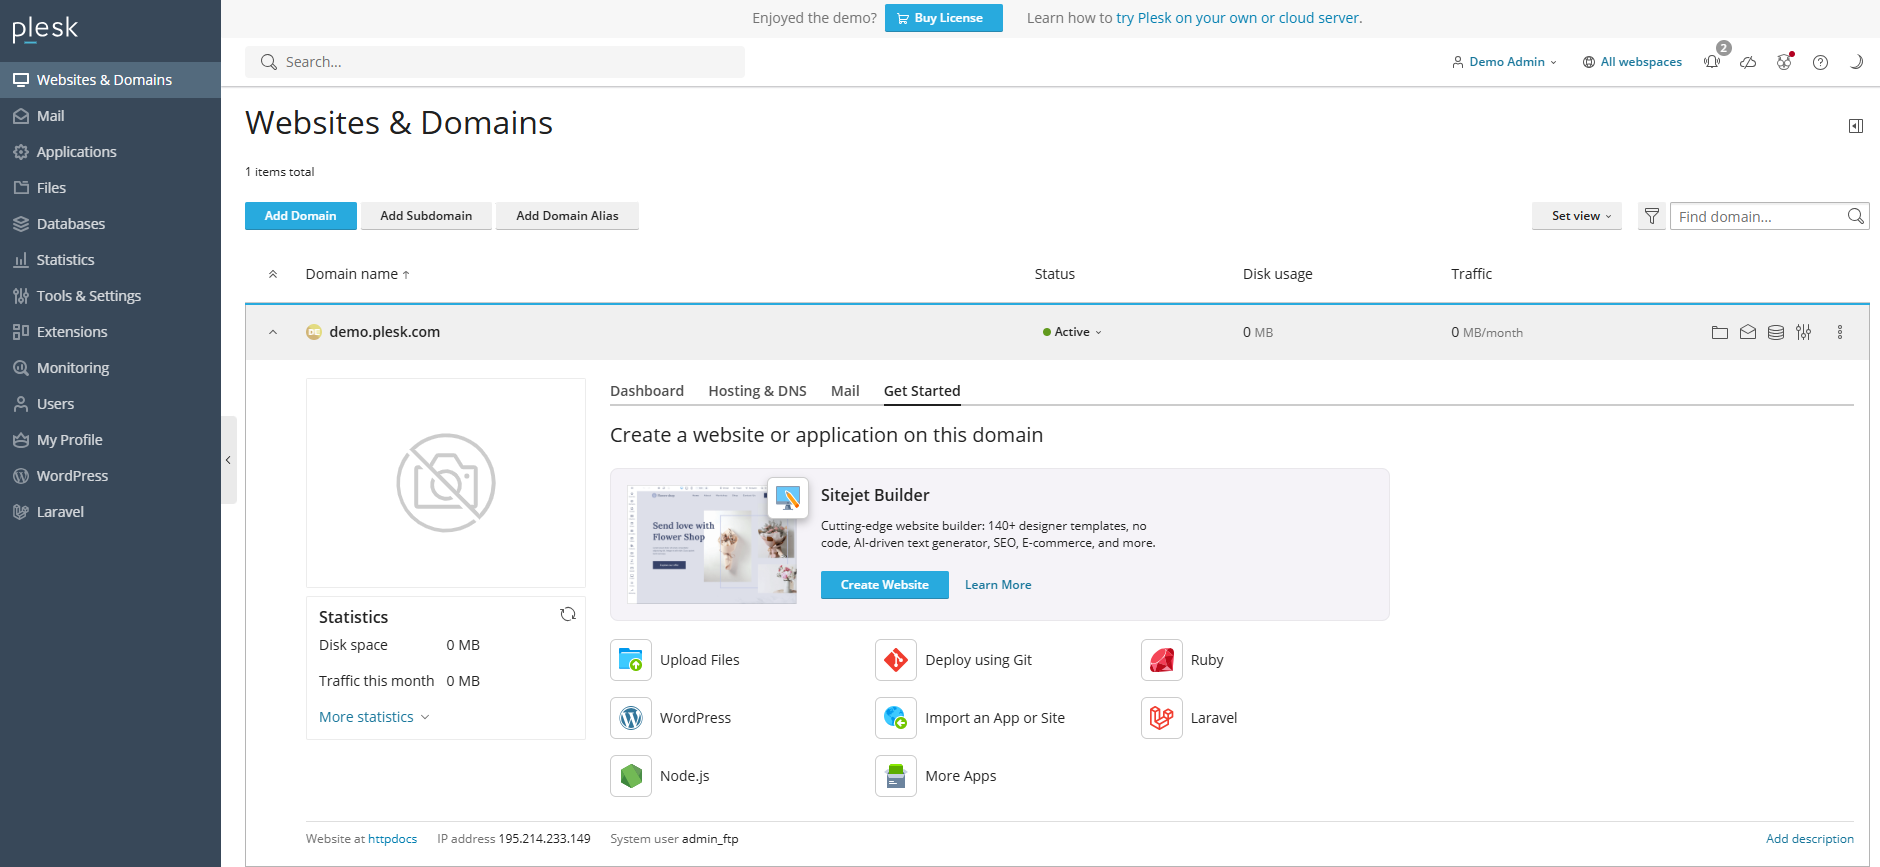Click the Add Domain button

point(300,216)
